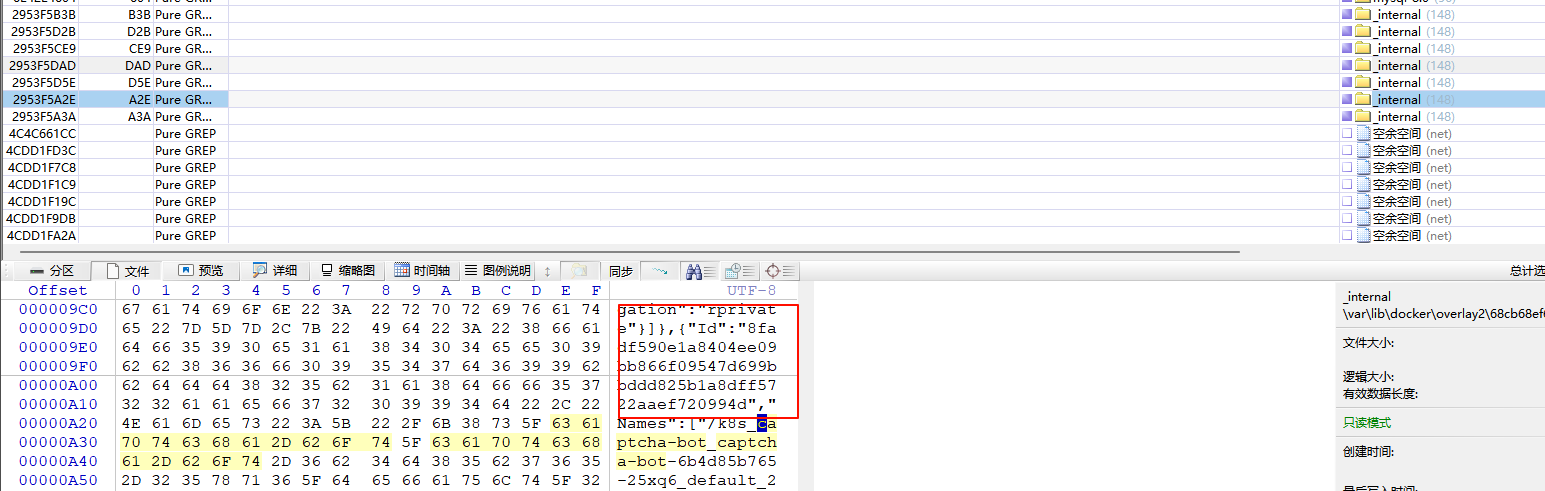Viewport: 1545px width, 491px height.
Task: Click the 同步 sync button
Action: (620, 271)
